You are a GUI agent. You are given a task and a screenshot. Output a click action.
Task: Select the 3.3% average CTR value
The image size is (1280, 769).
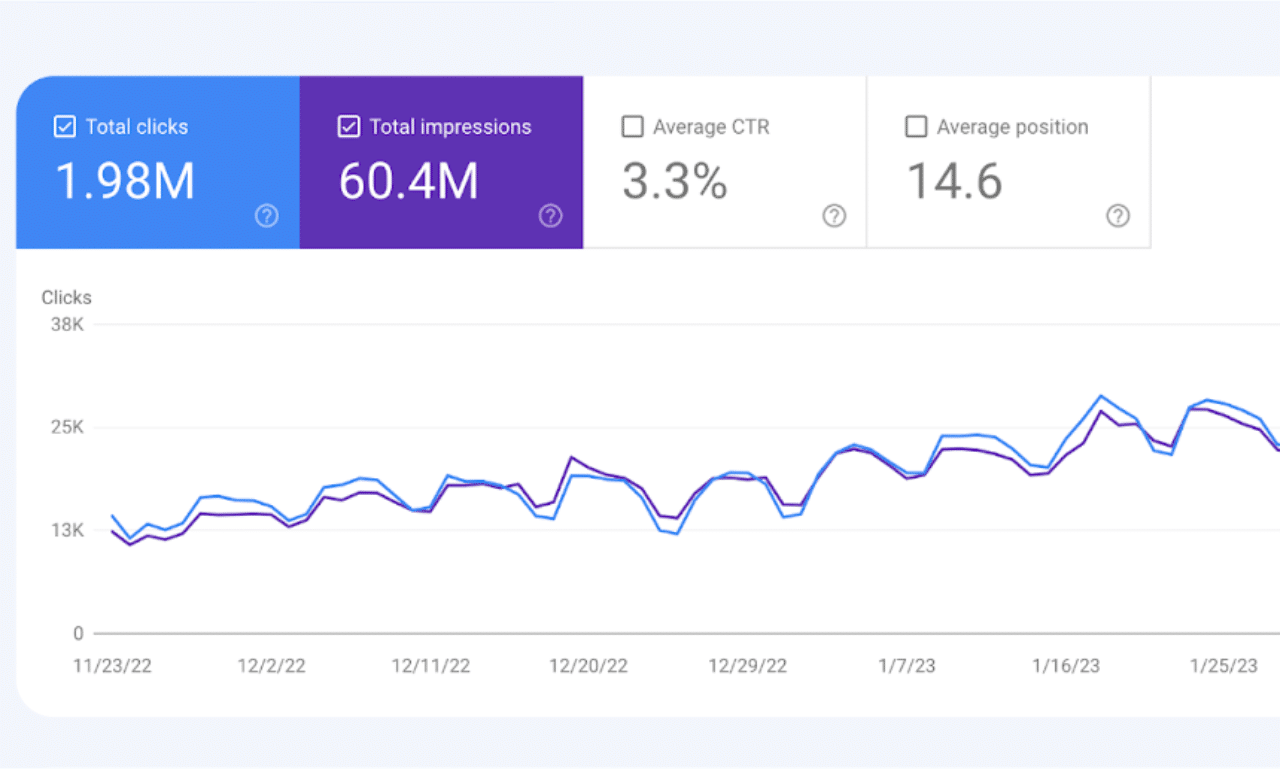pos(674,182)
